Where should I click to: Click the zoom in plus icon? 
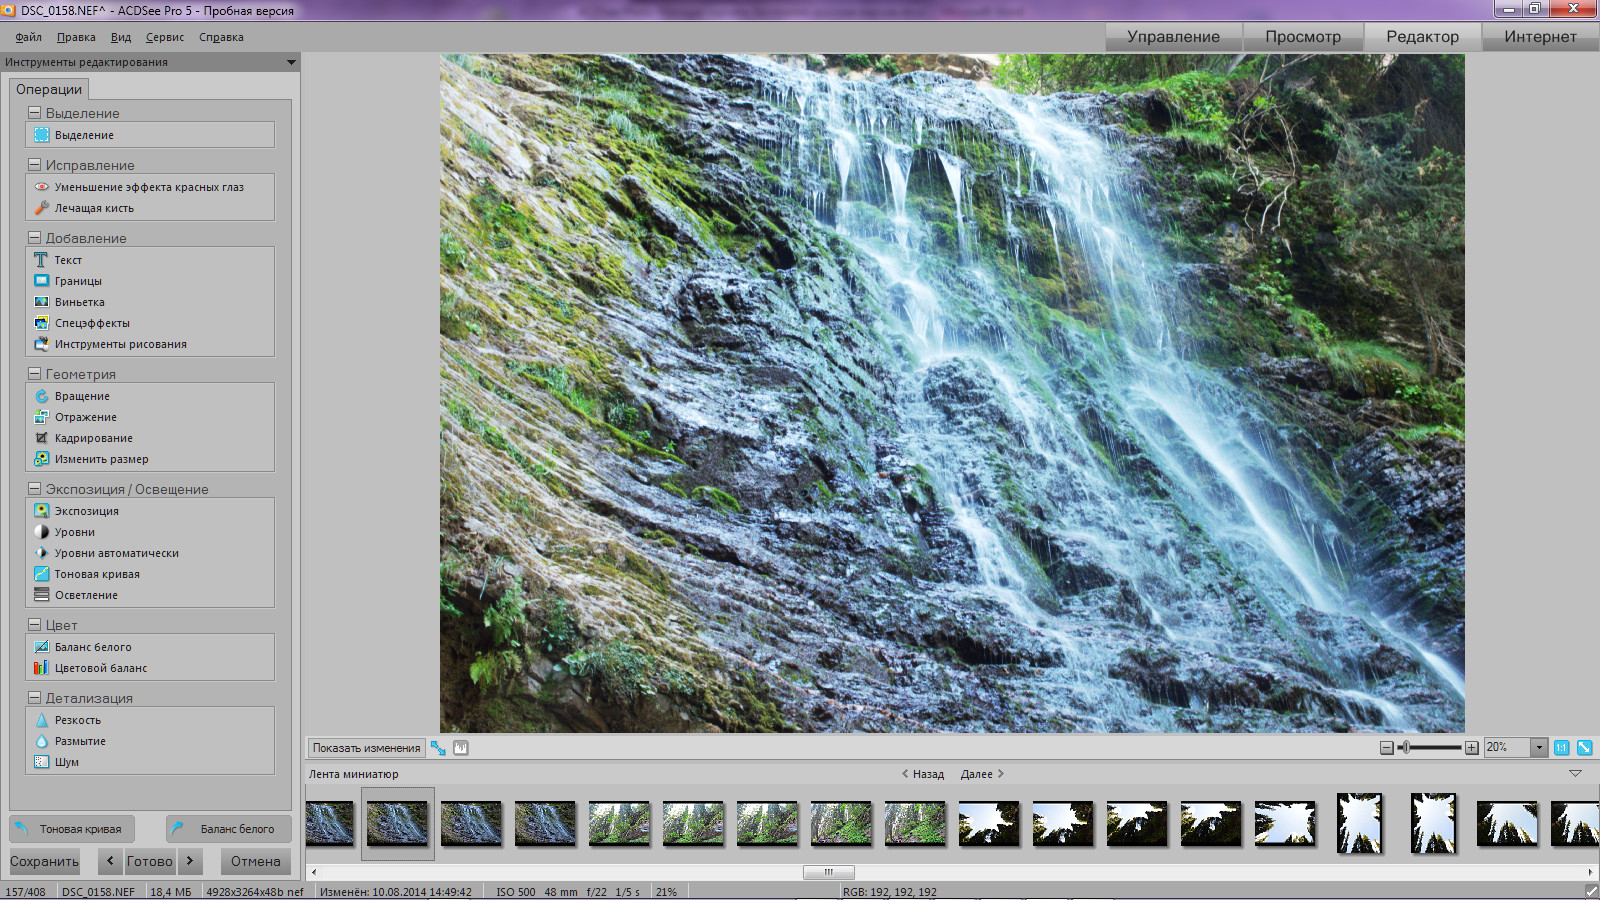point(1472,748)
